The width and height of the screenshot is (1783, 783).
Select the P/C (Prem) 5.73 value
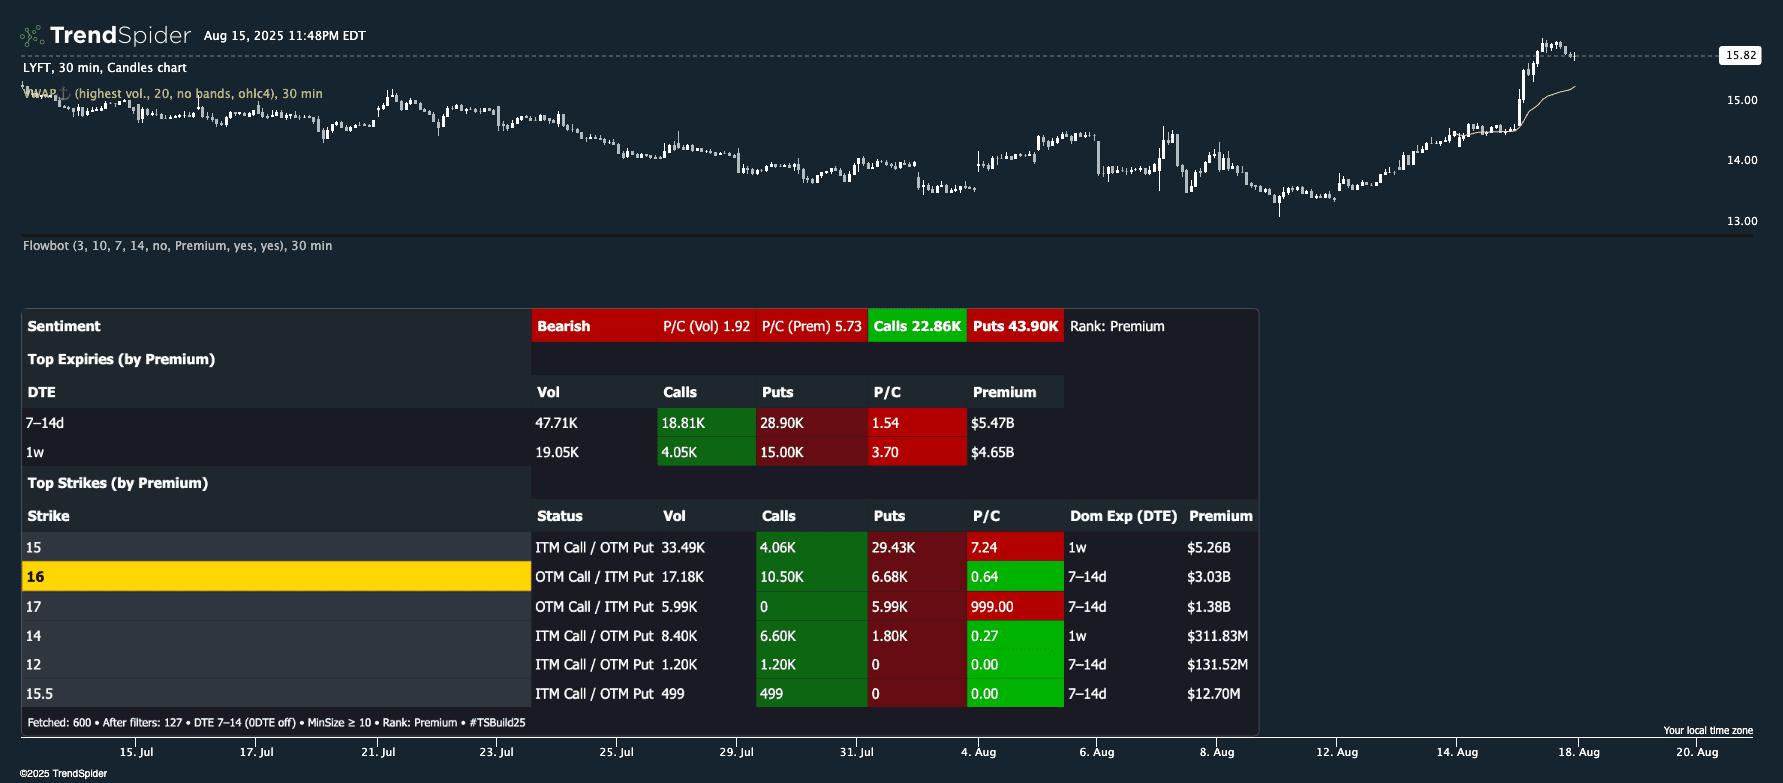click(811, 326)
